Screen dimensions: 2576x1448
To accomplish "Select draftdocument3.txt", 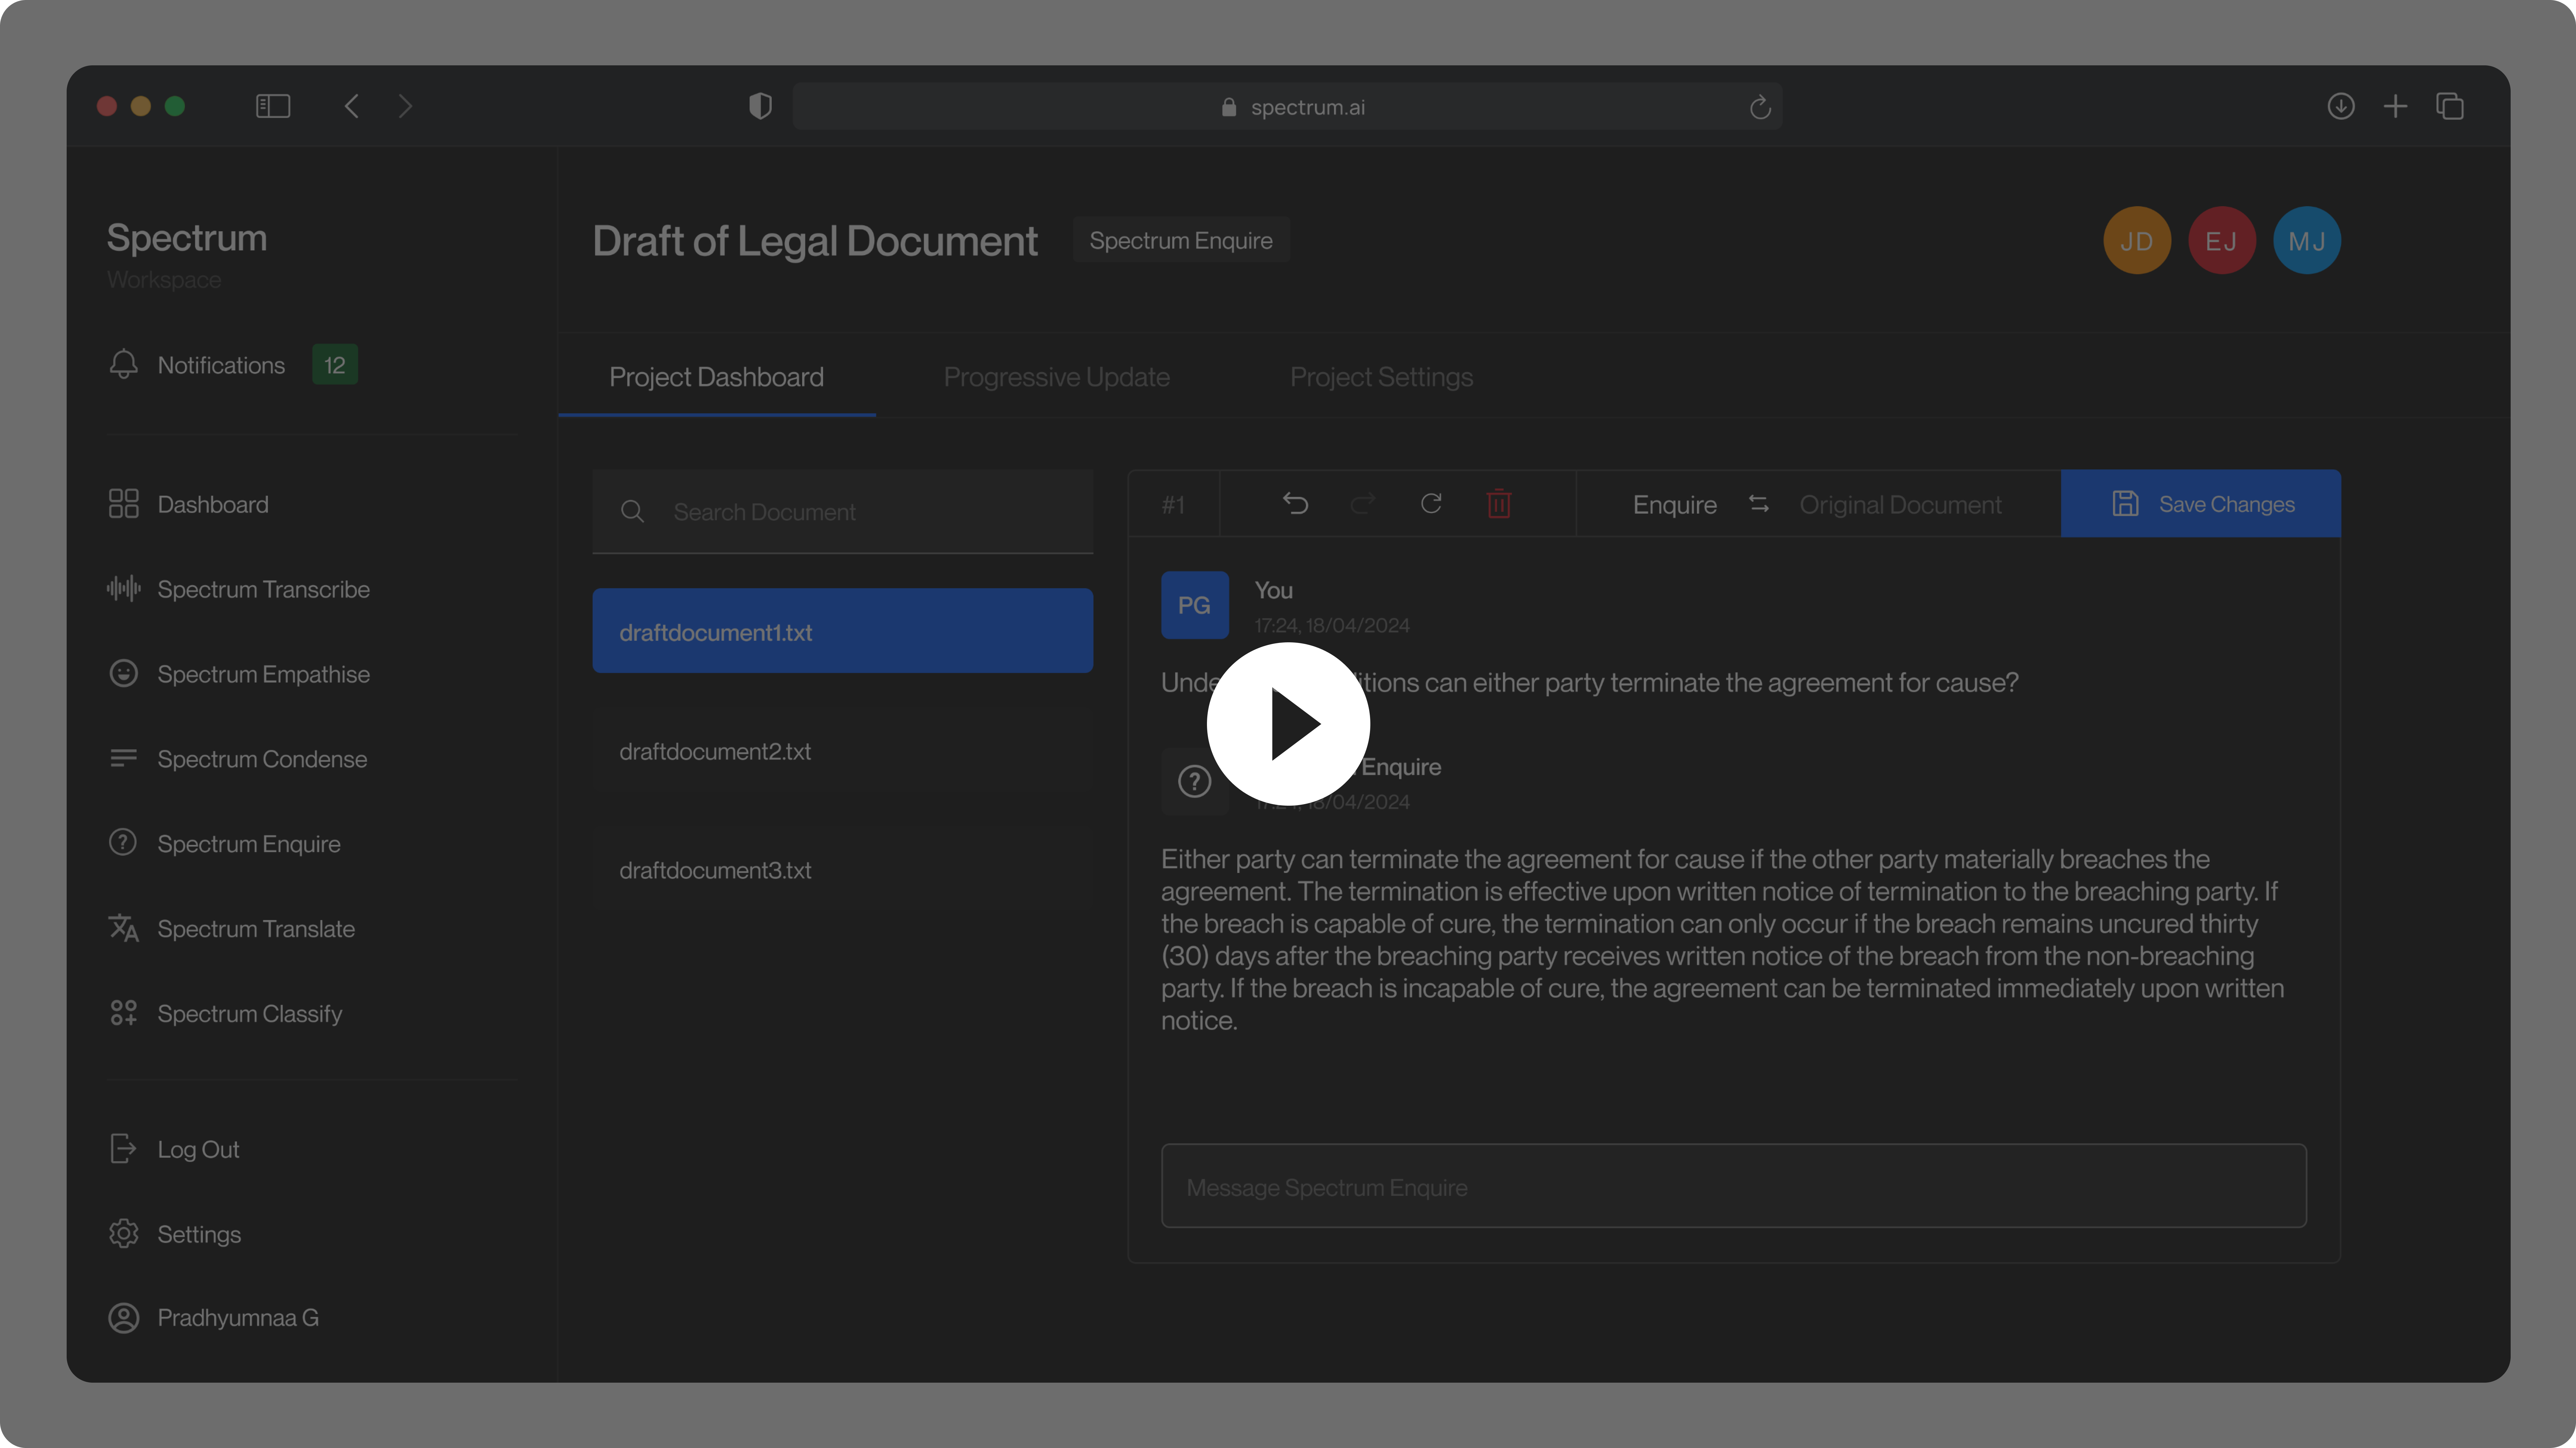I will (843, 870).
